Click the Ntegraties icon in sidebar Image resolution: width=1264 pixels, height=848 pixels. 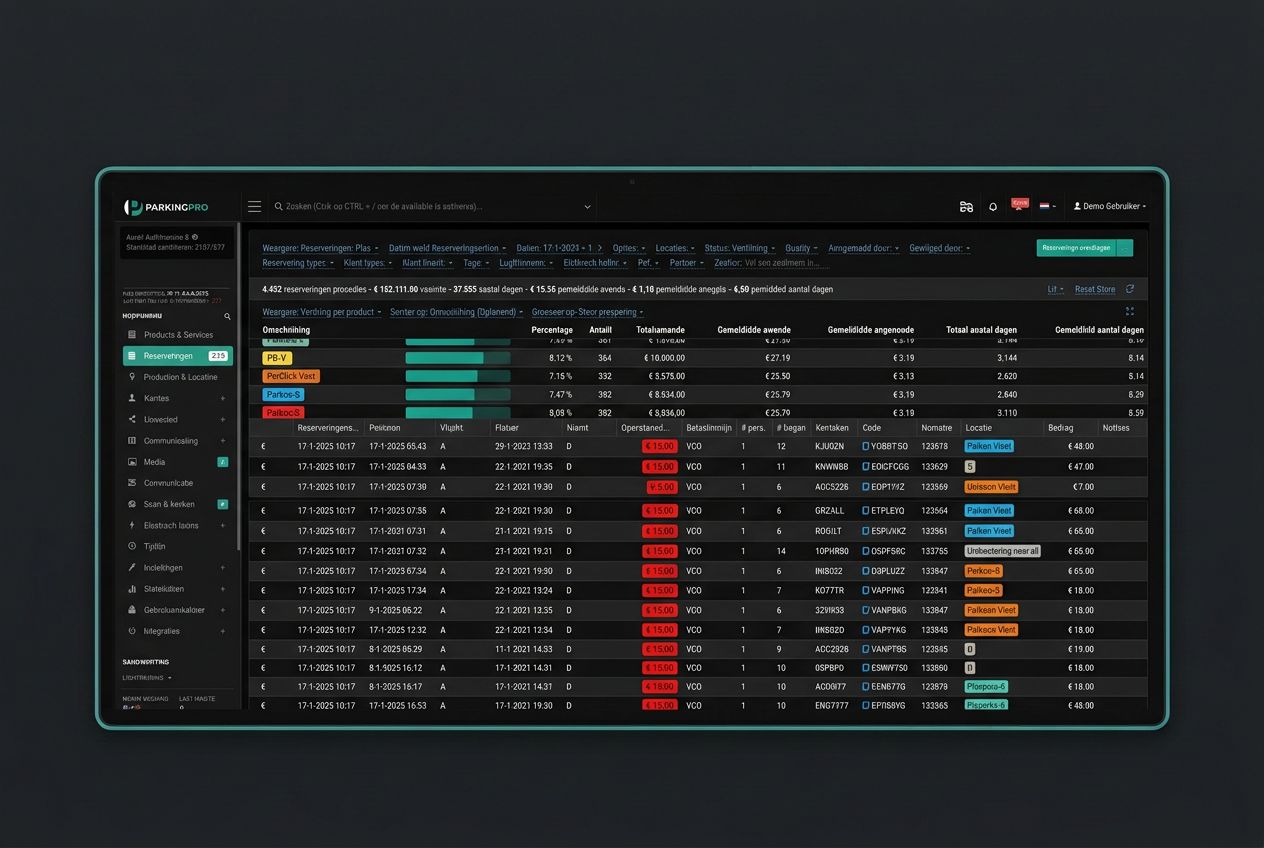[132, 631]
